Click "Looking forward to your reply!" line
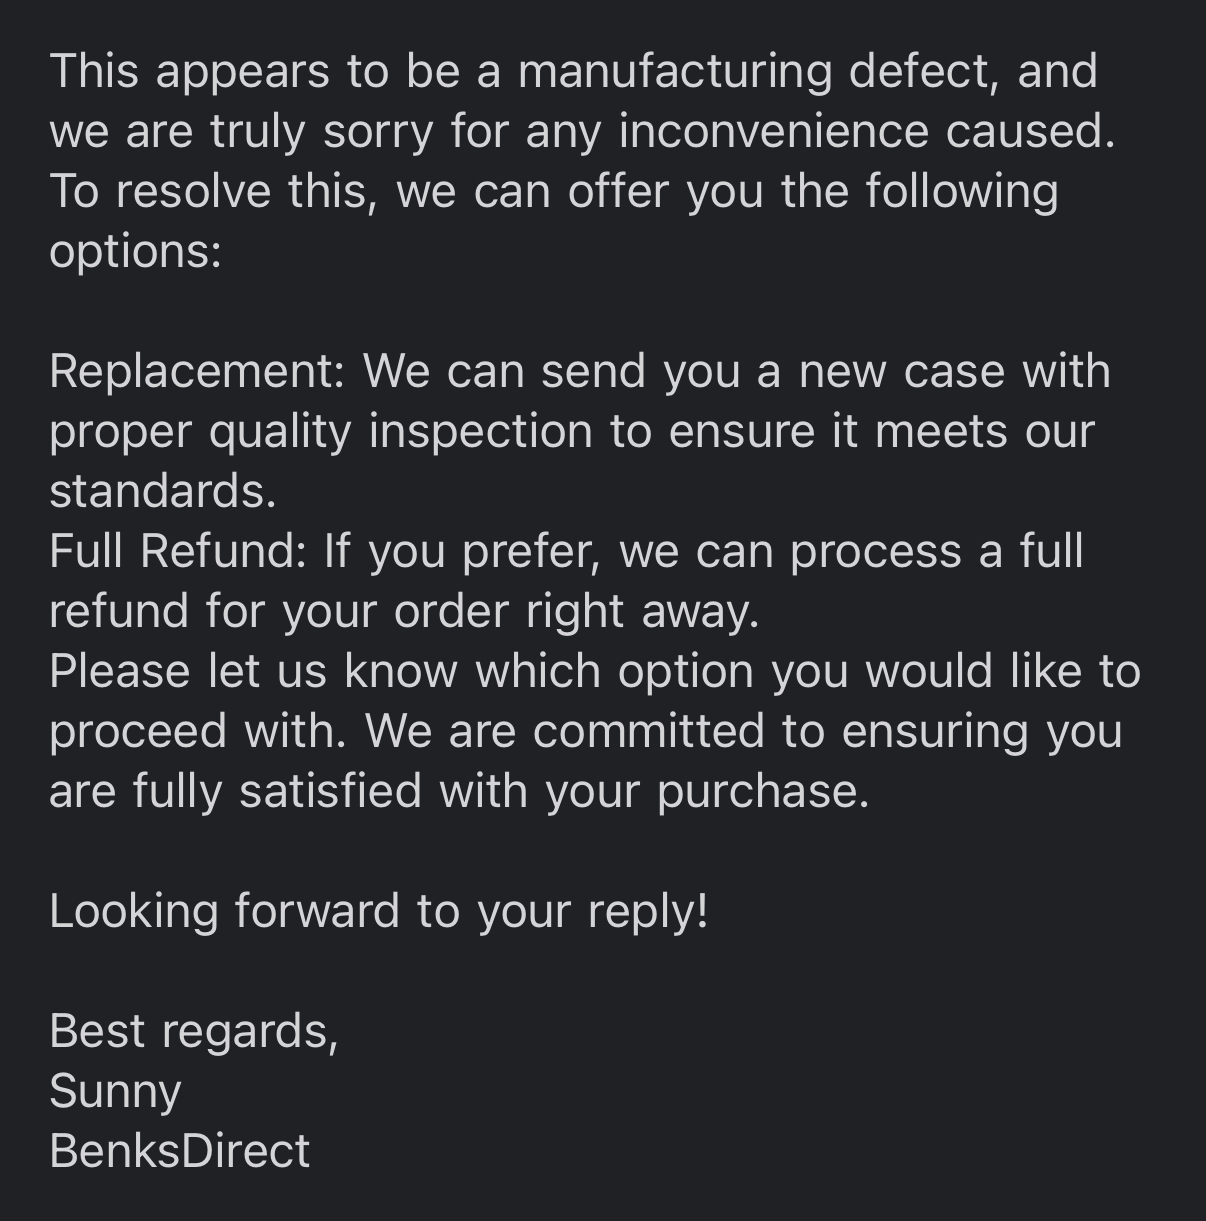The width and height of the screenshot is (1206, 1221). pyautogui.click(x=378, y=911)
